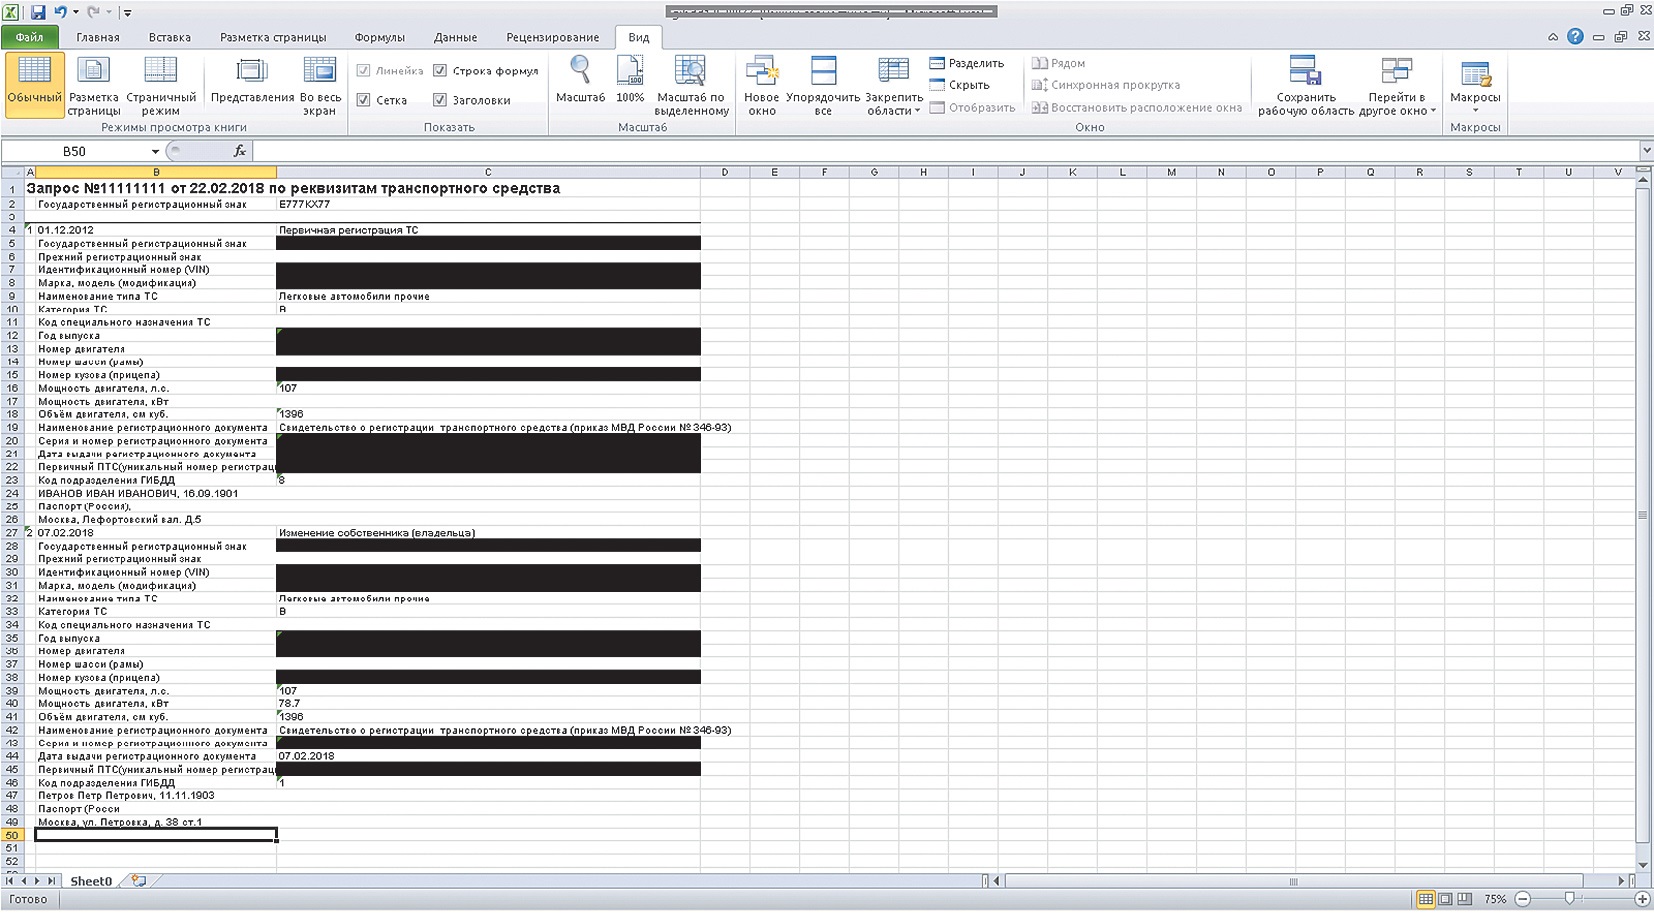1654x914 pixels.
Task: Minimize the ribbon chevron
Action: point(1553,37)
